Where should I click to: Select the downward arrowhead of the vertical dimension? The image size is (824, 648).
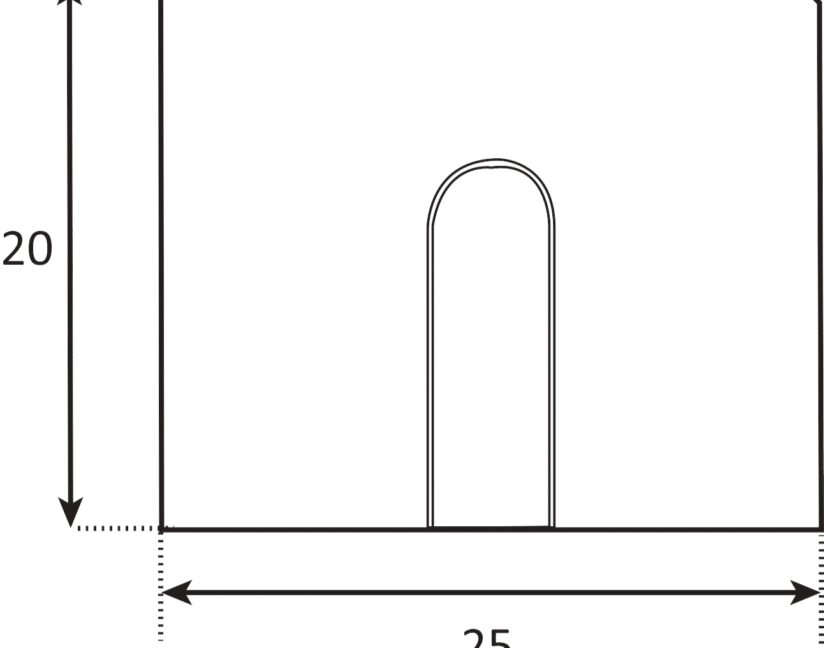[71, 514]
